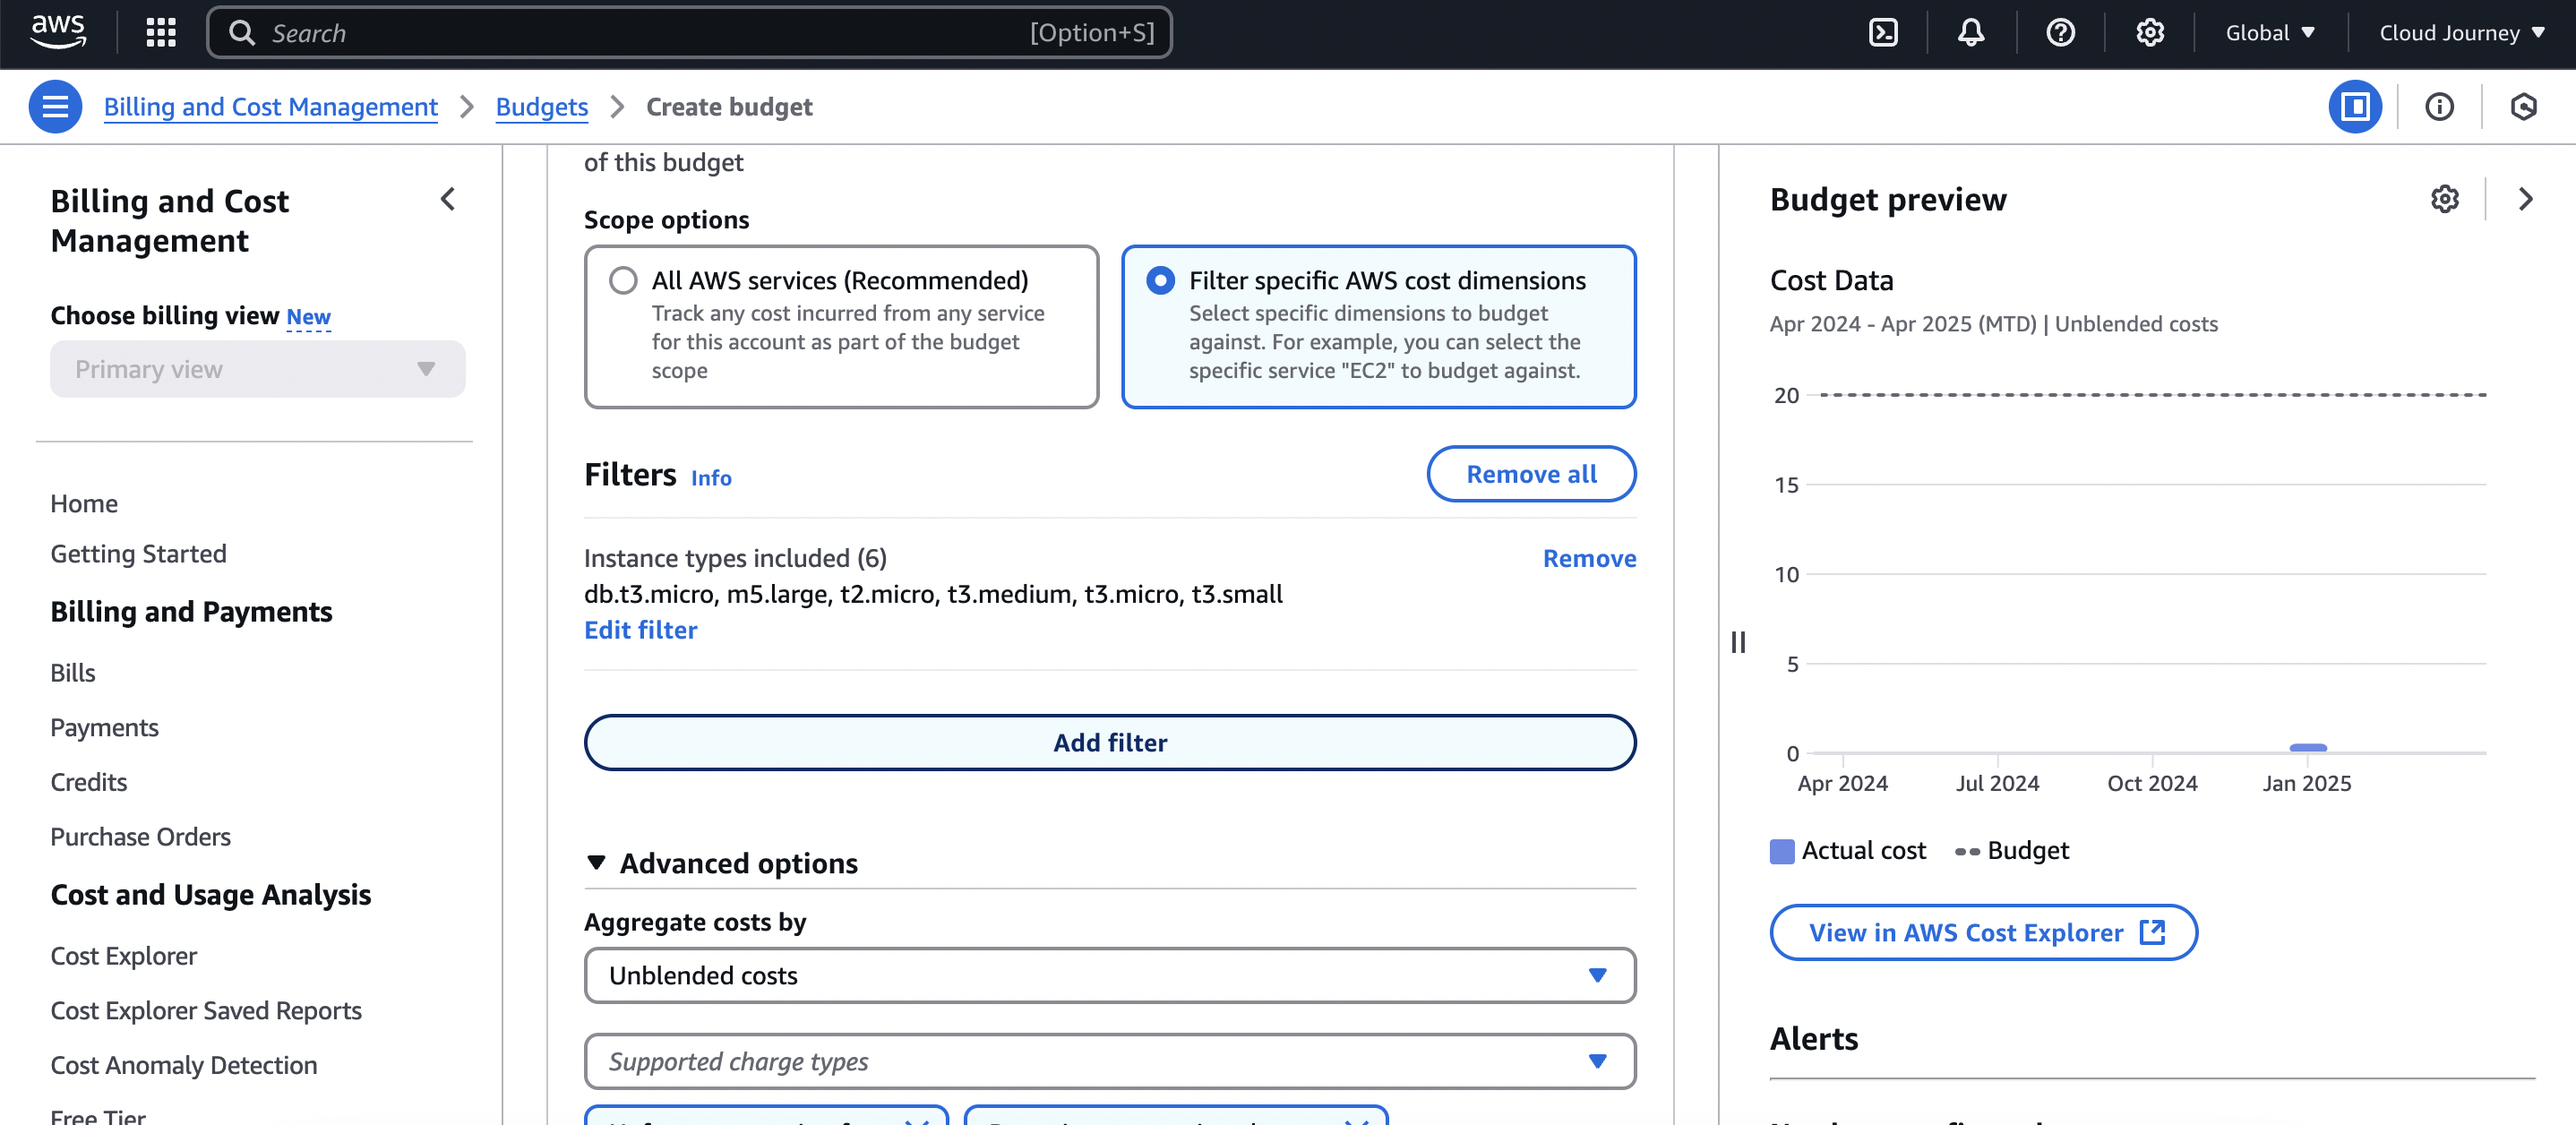Open the notifications bell

point(1971,33)
